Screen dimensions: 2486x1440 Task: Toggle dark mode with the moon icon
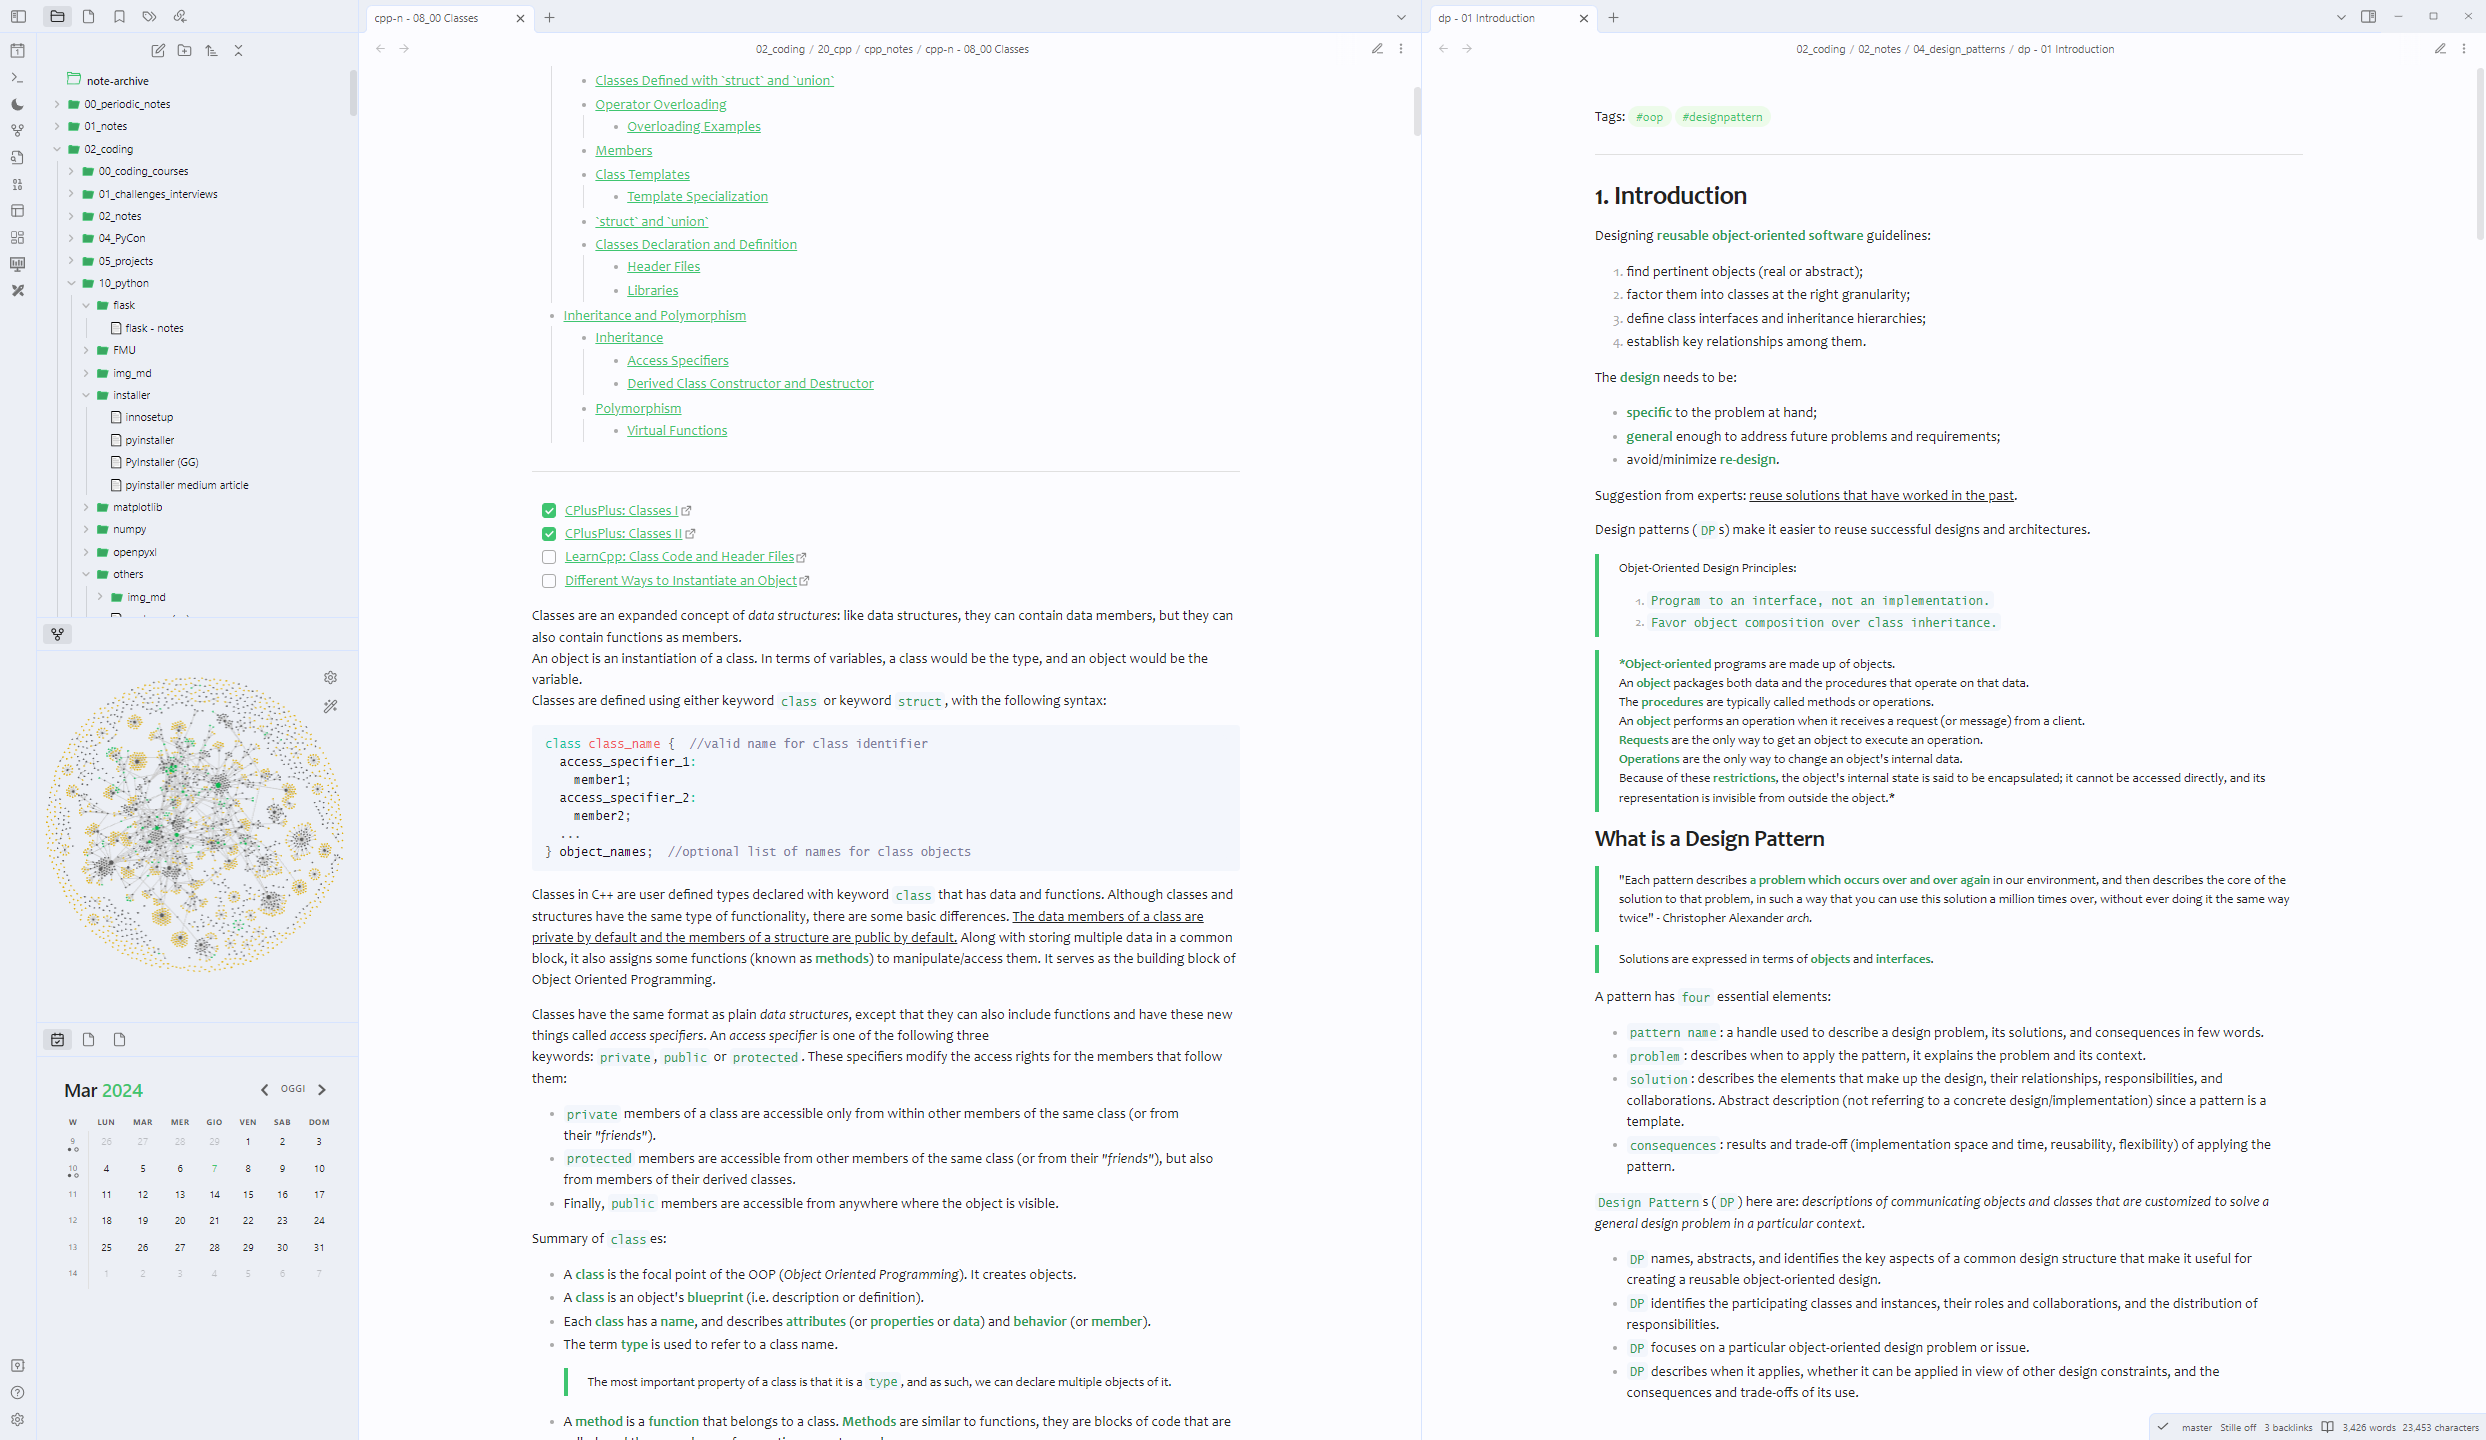coord(17,104)
